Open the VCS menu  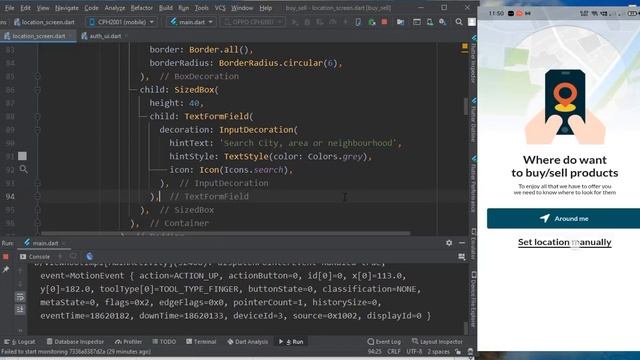220,8
